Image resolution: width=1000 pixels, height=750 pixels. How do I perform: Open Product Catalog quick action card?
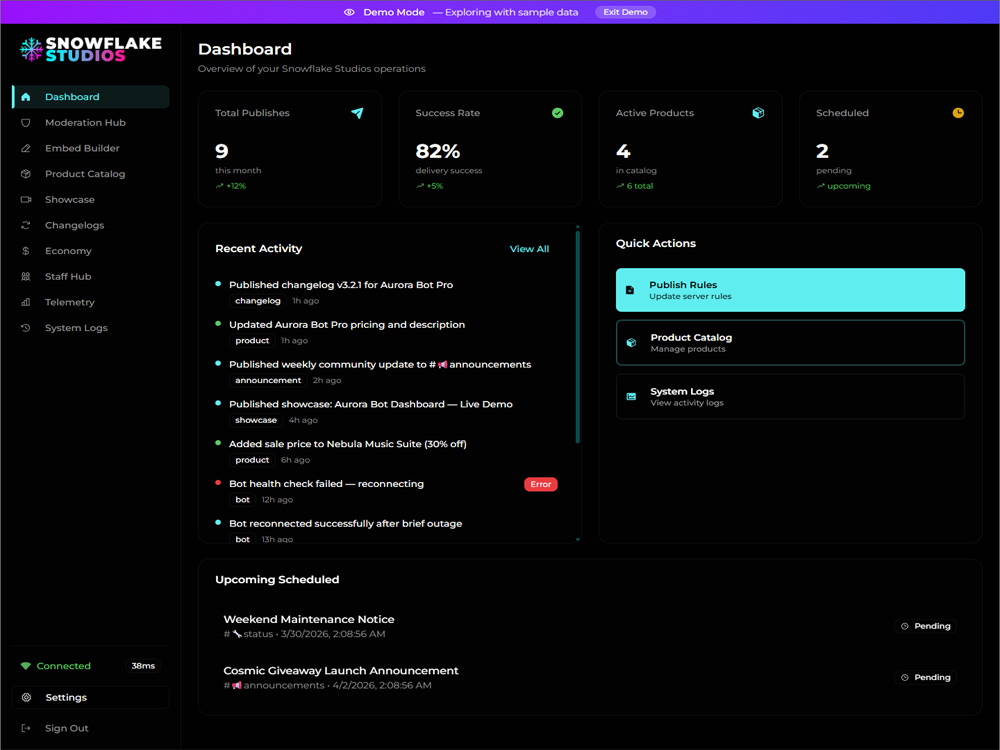(790, 342)
